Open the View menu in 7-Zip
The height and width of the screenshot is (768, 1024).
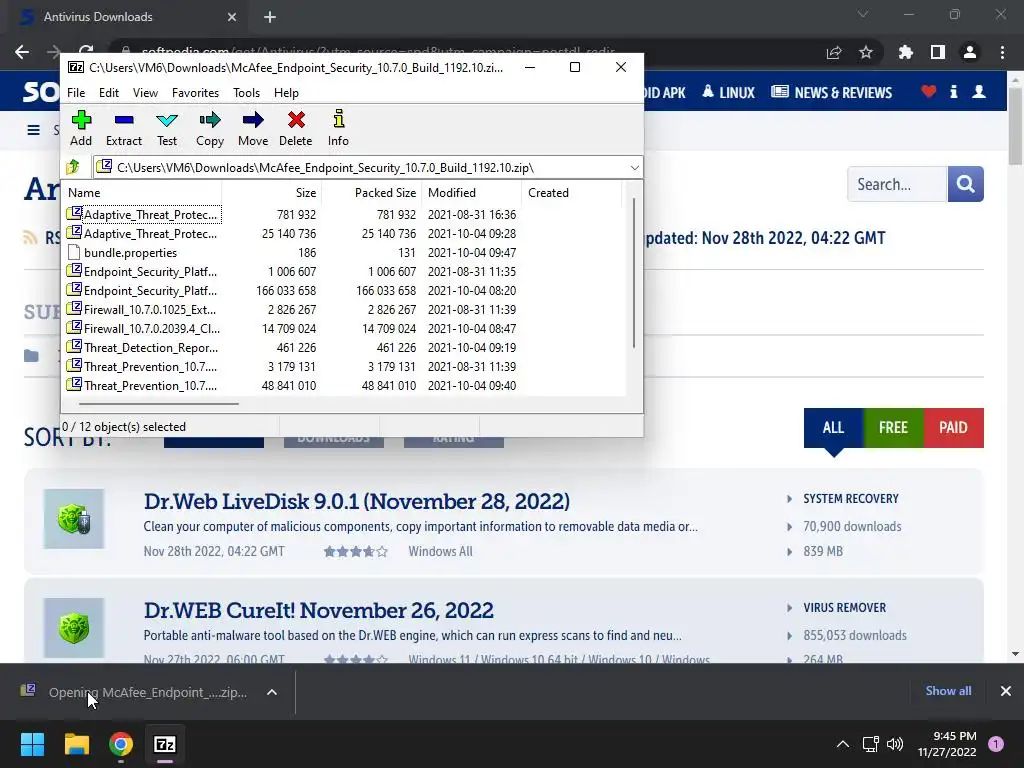pyautogui.click(x=145, y=93)
